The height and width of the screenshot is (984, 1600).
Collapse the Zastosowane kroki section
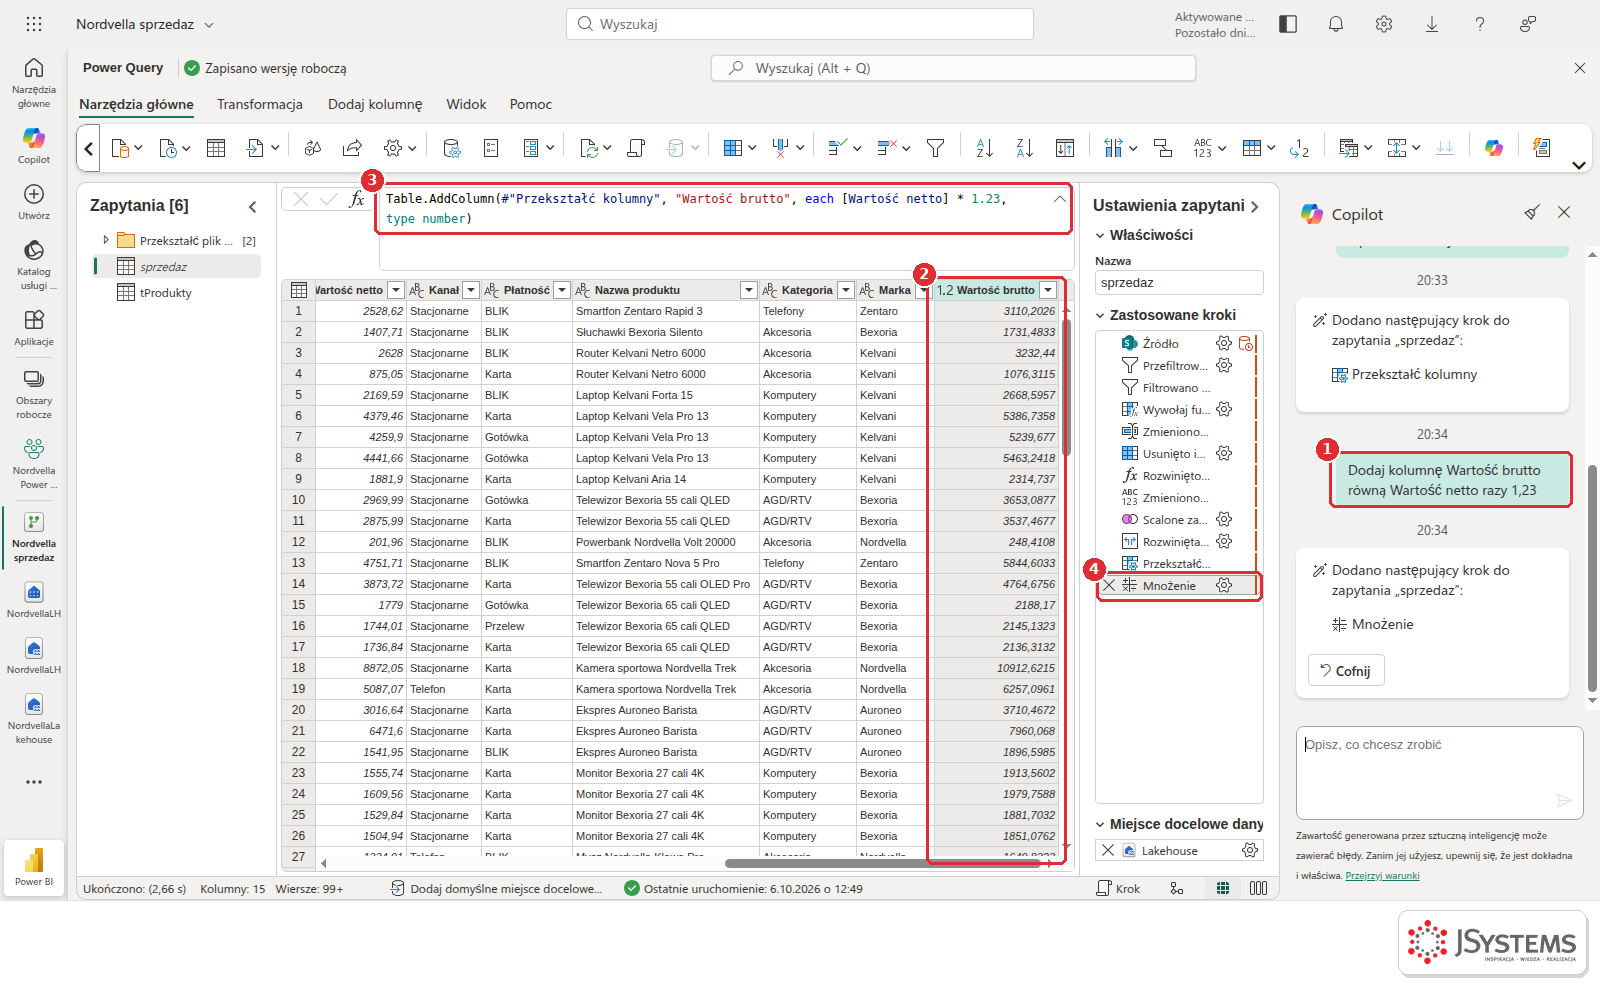[x=1100, y=315]
